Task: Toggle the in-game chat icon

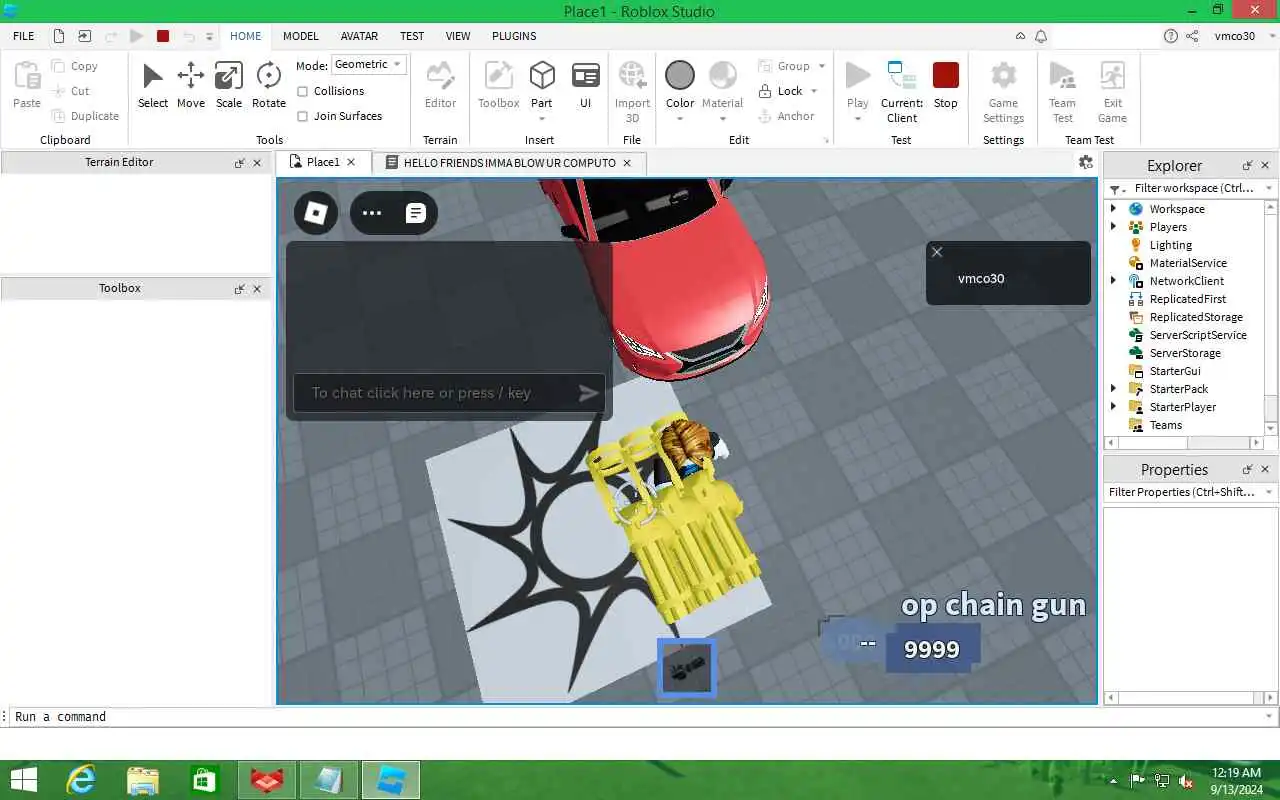Action: (x=416, y=213)
